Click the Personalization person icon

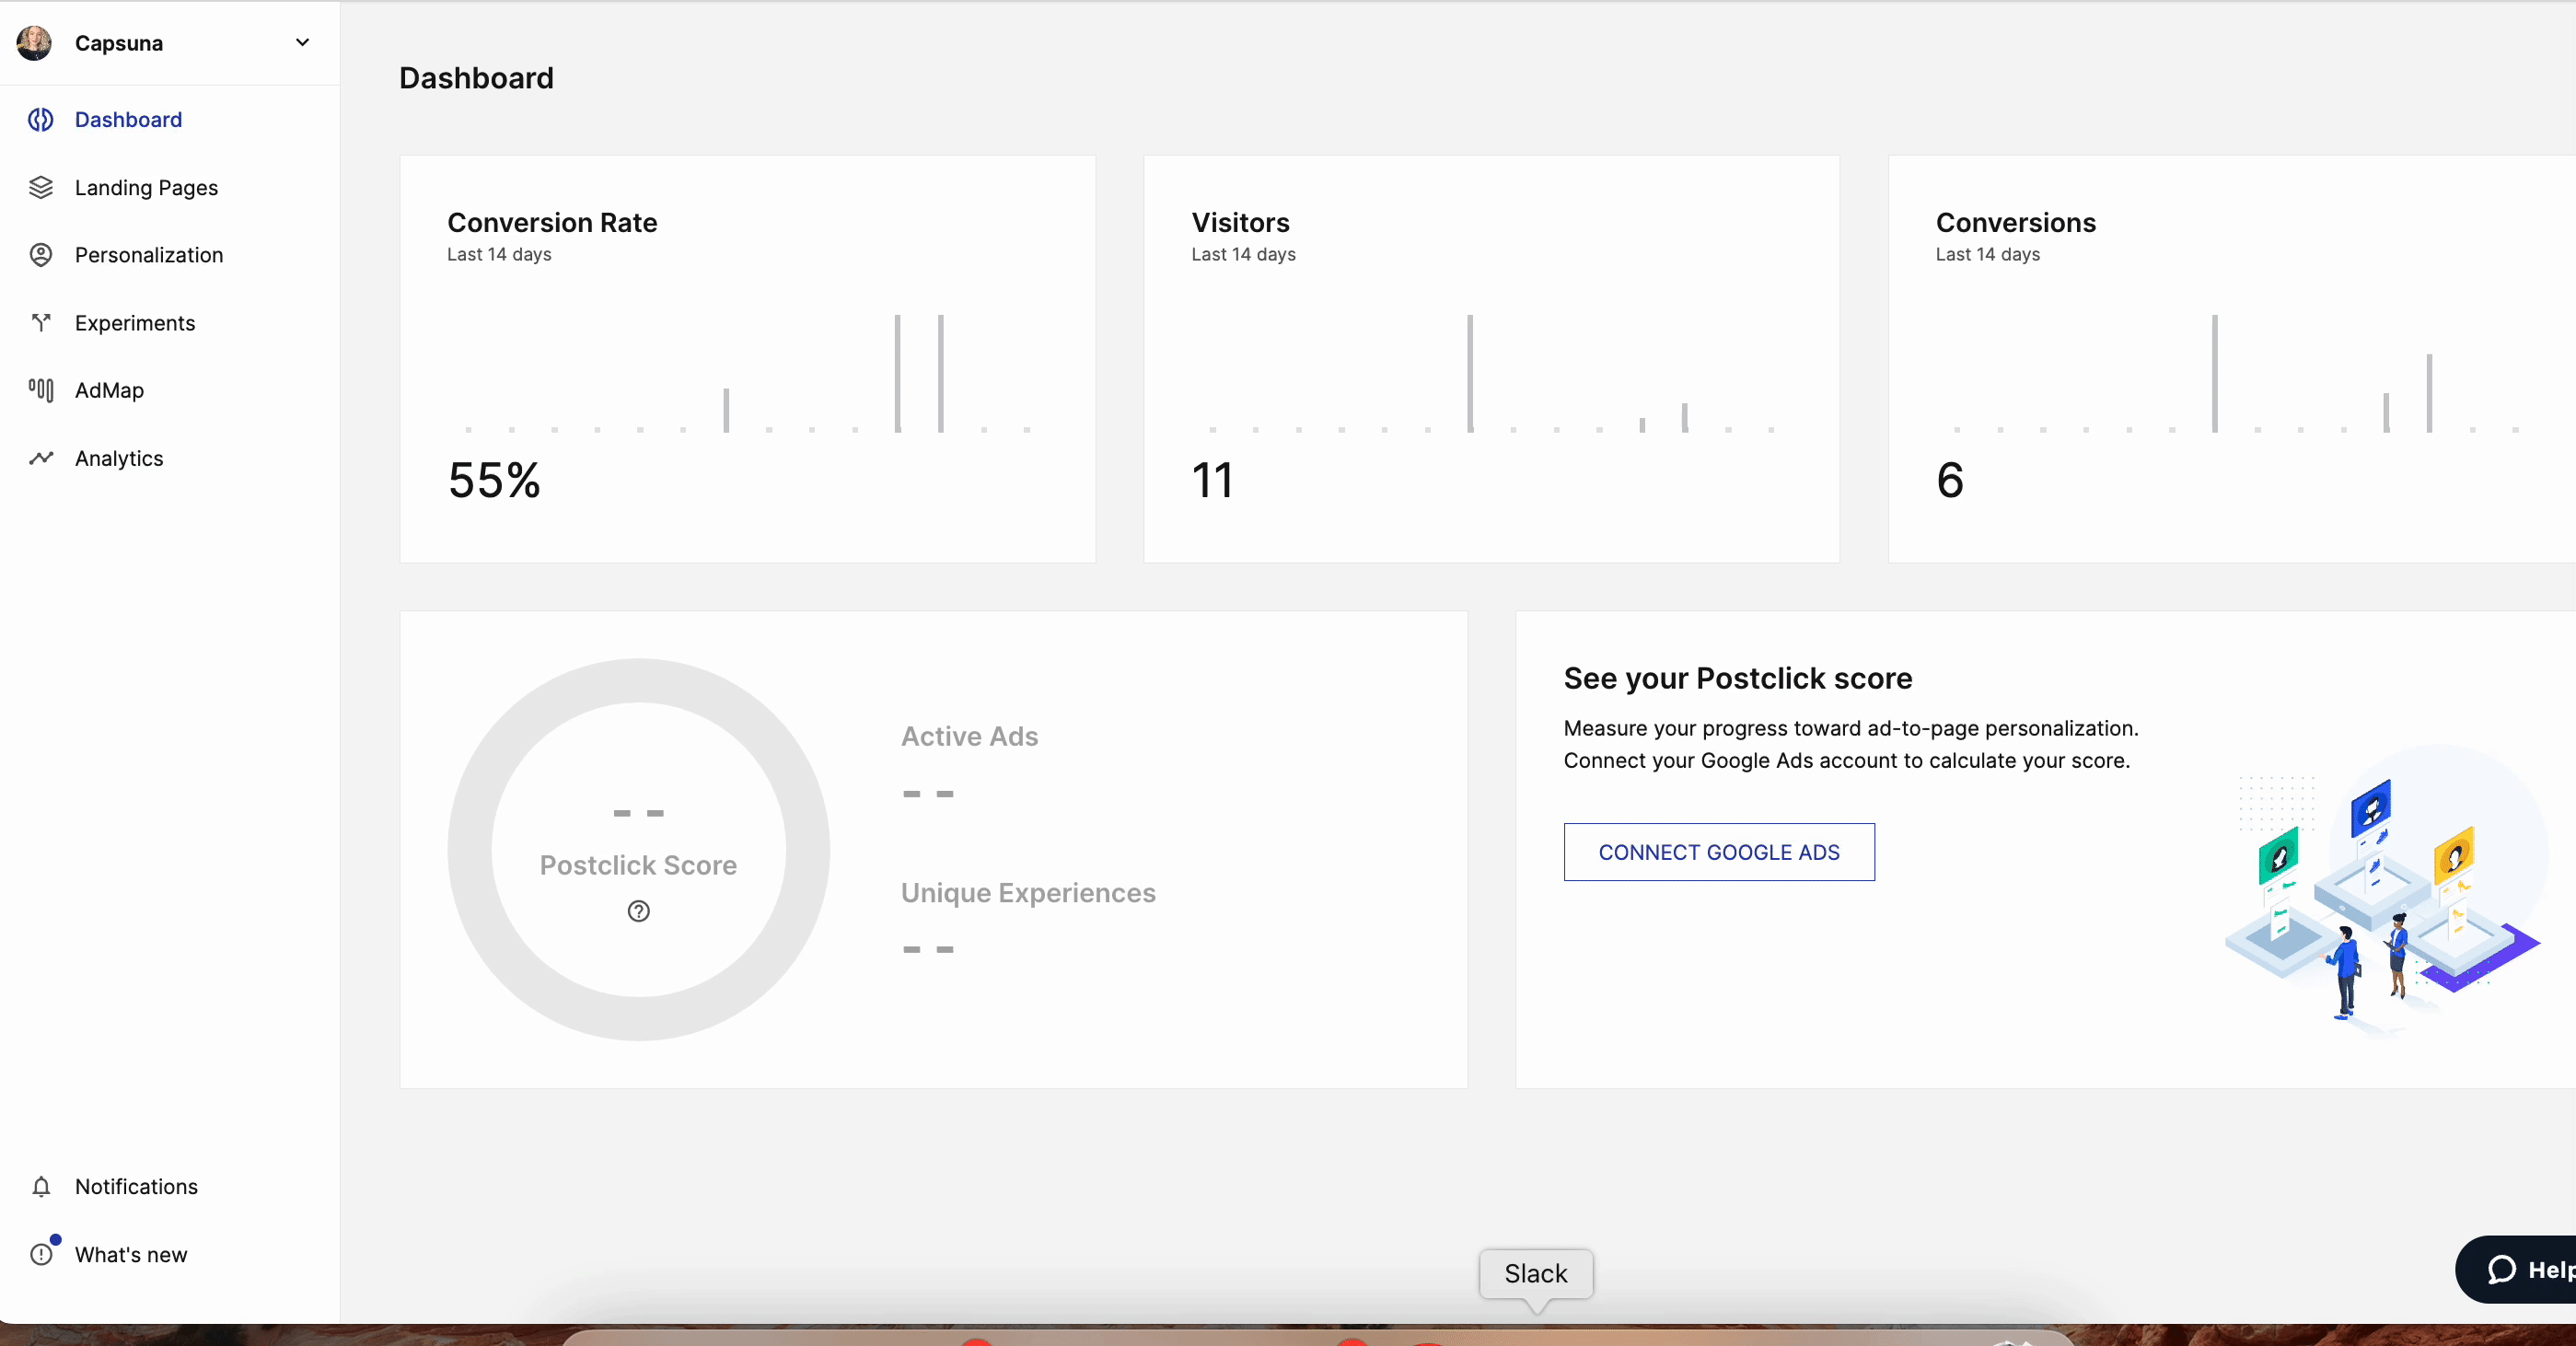click(40, 255)
